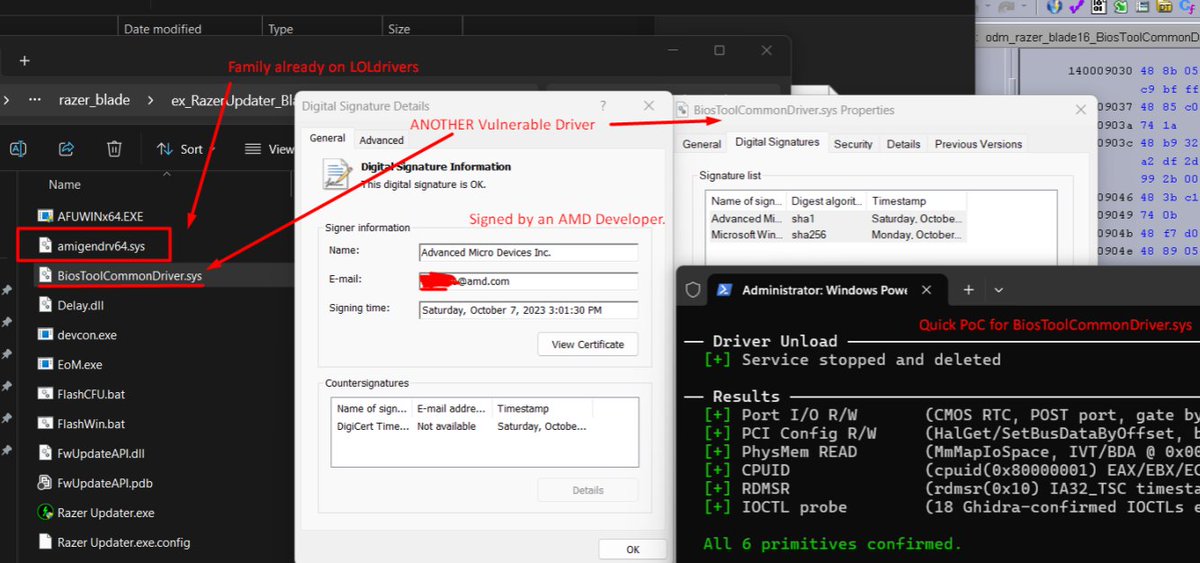The height and width of the screenshot is (563, 1200).
Task: Click the countersignature Details button
Action: pos(588,490)
